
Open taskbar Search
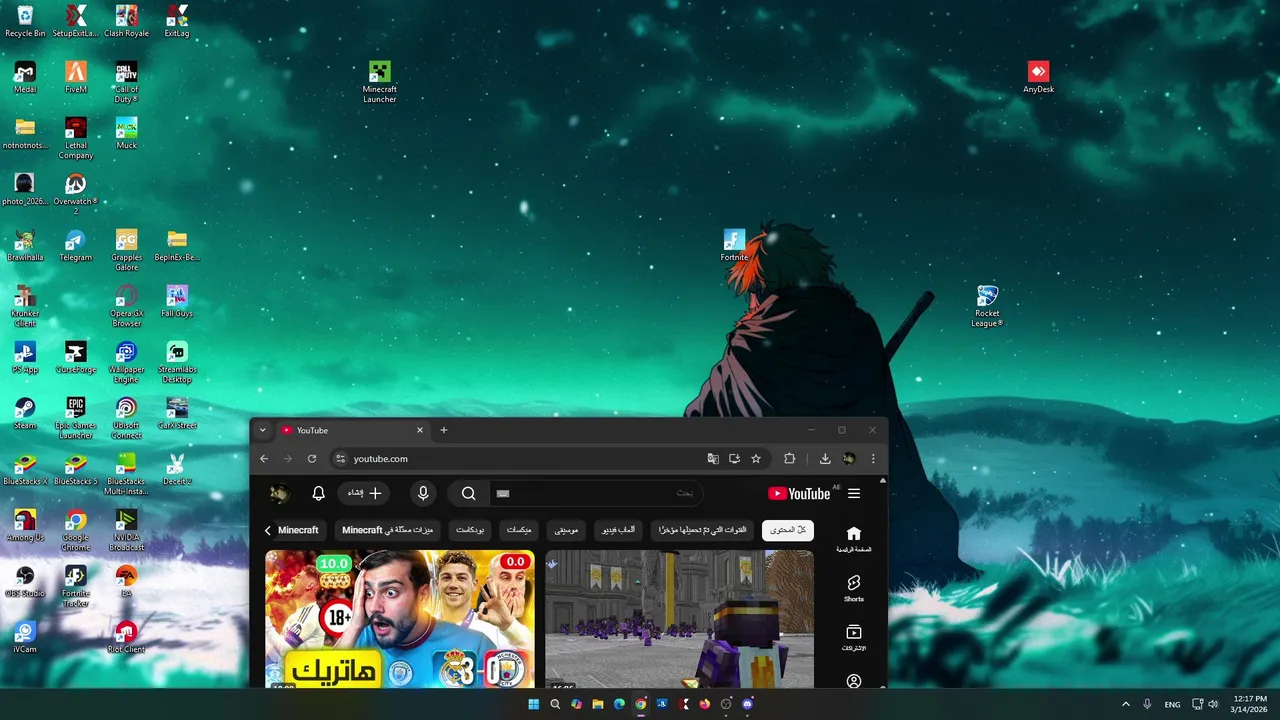pyautogui.click(x=555, y=704)
